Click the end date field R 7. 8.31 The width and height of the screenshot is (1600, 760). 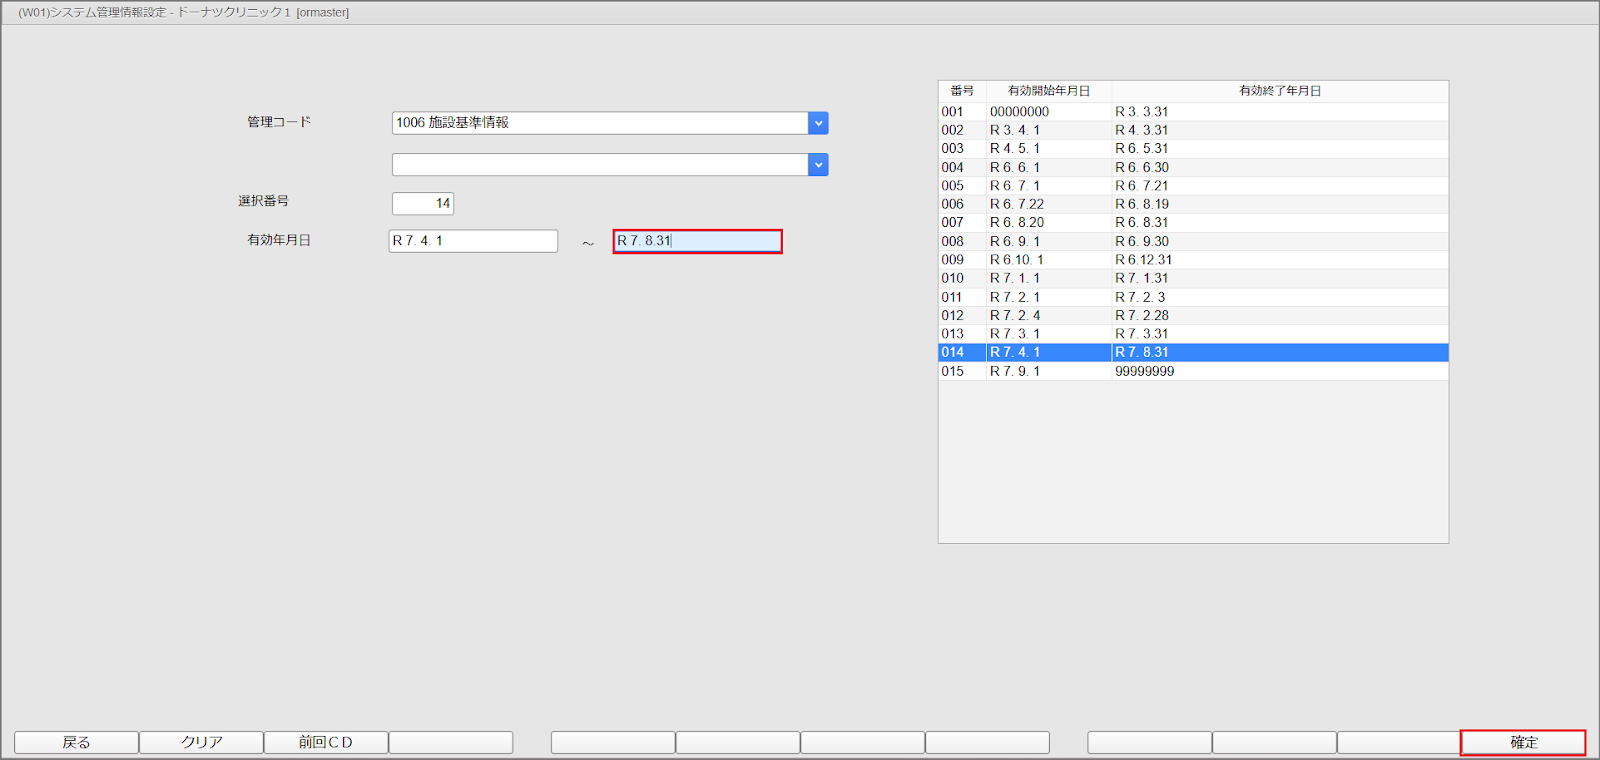point(697,241)
